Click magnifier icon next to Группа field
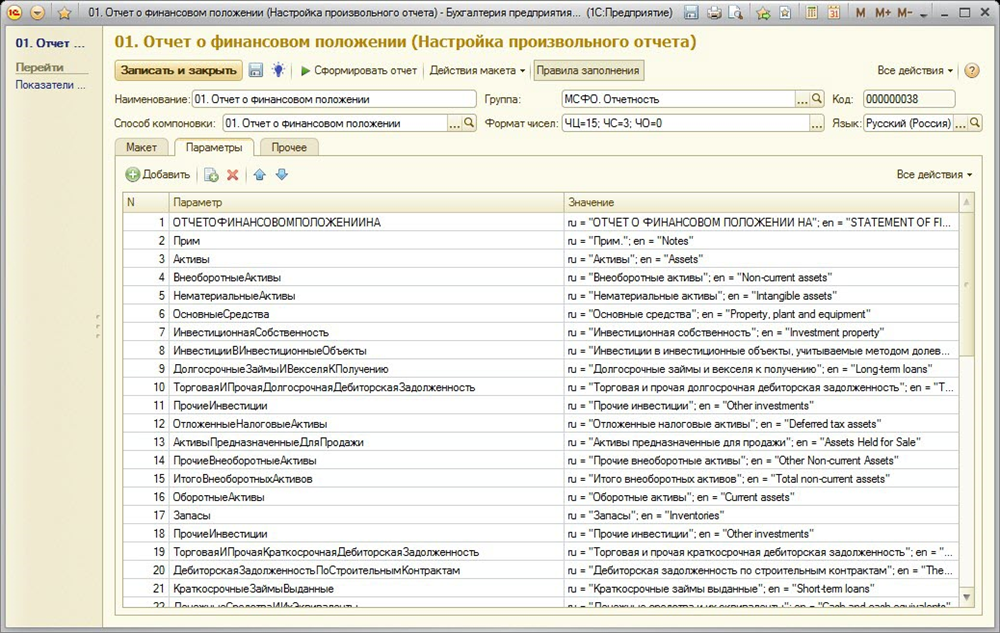This screenshot has width=1000, height=633. tap(816, 99)
